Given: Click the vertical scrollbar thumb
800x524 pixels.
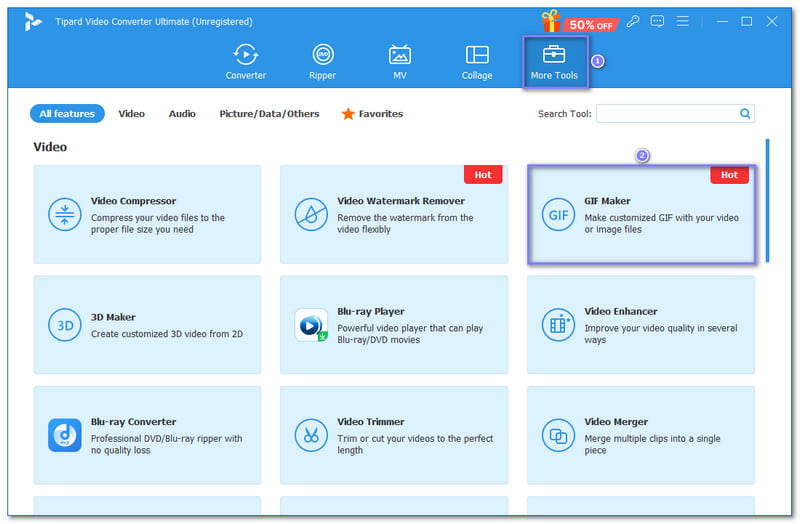Looking at the screenshot, I should click(x=767, y=201).
